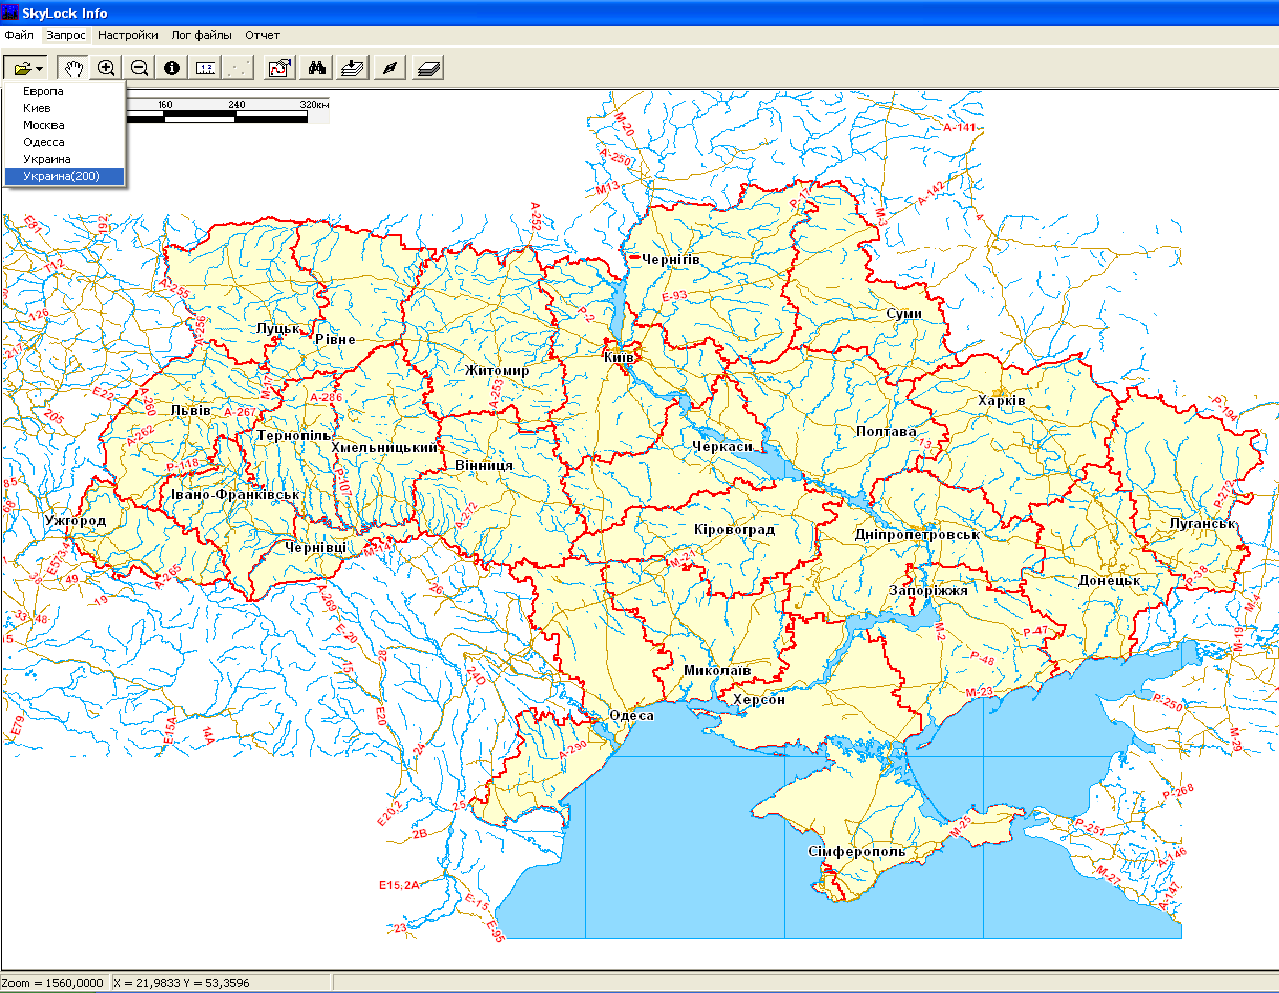The width and height of the screenshot is (1279, 993).
Task: Select the ruler distance measure tool
Action: (x=205, y=68)
